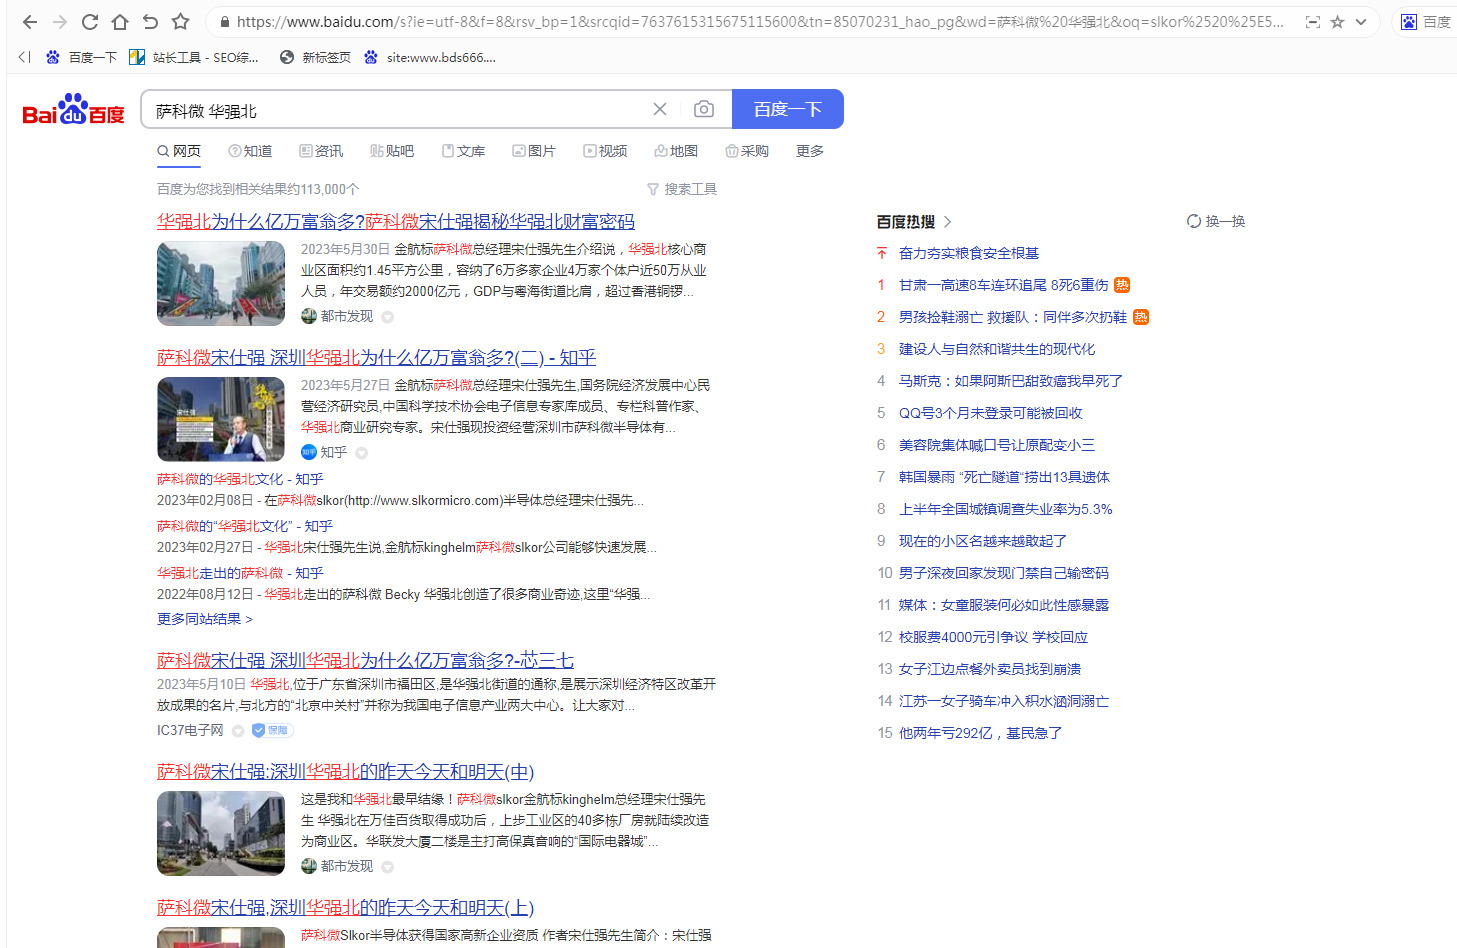The width and height of the screenshot is (1457, 948).
Task: Click the thumbnail of the 昨天今天和明天(中) result
Action: click(x=221, y=833)
